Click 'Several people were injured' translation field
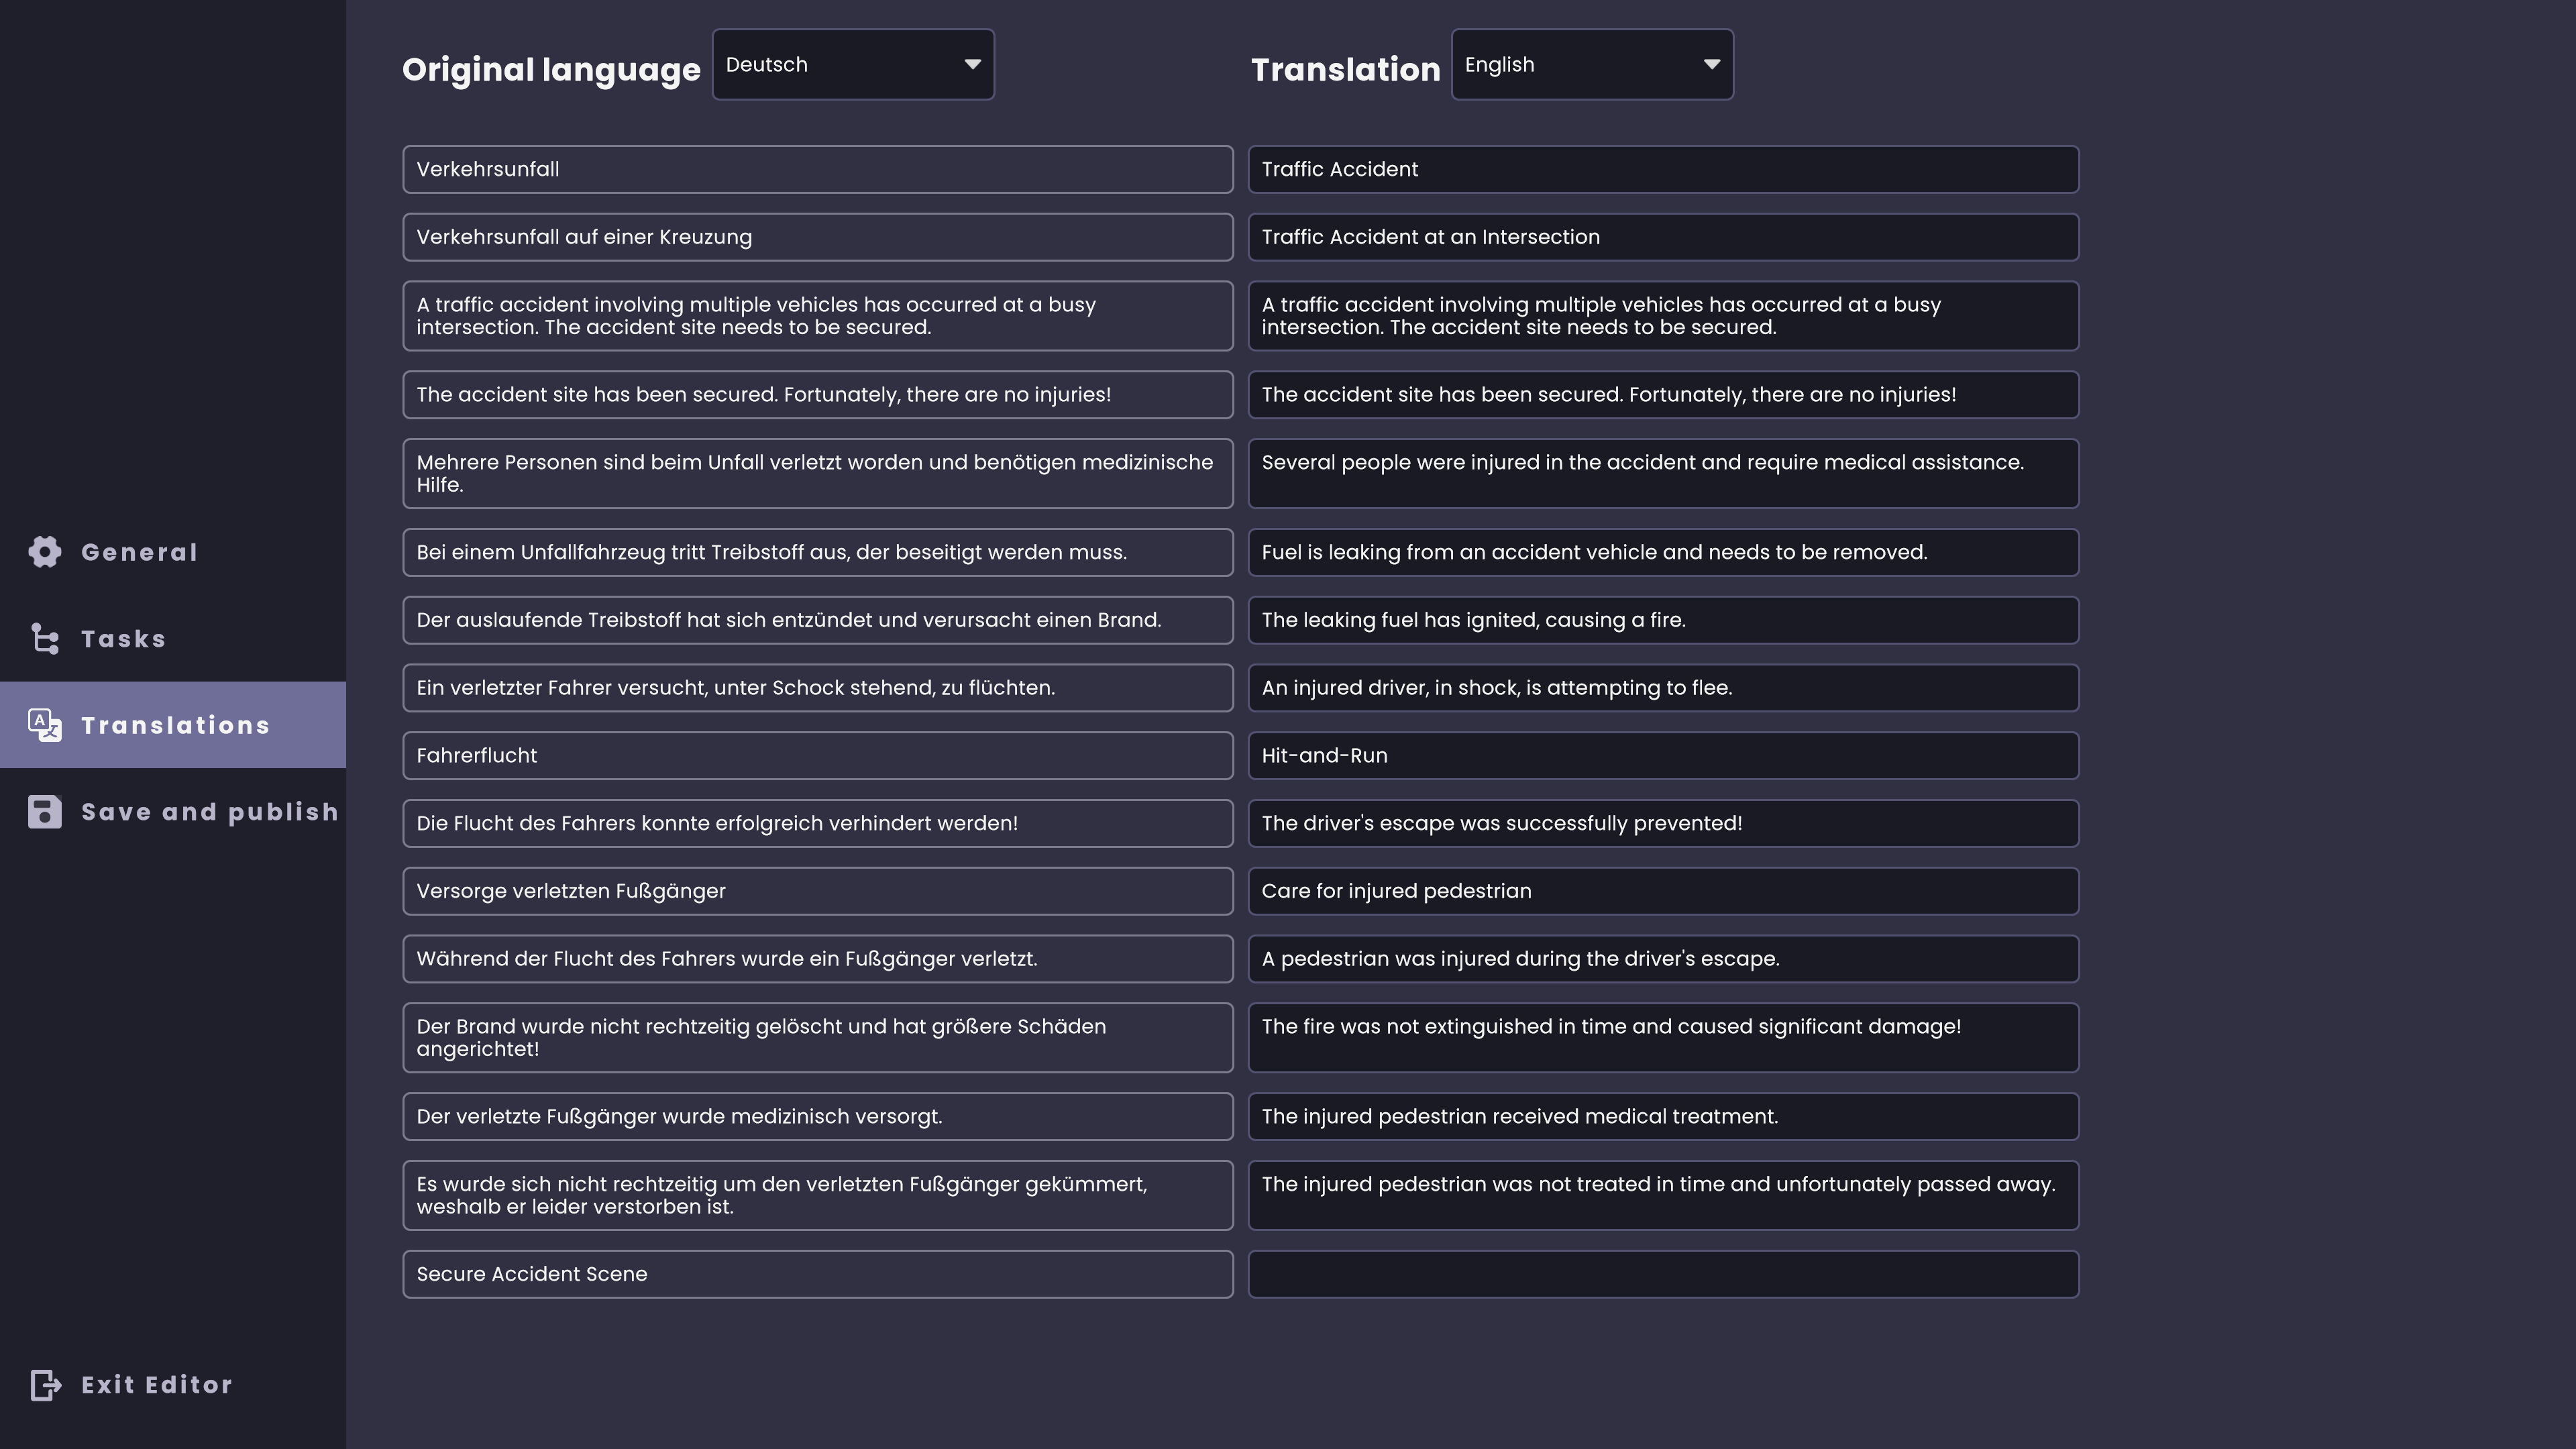The height and width of the screenshot is (1449, 2576). pos(1663,473)
